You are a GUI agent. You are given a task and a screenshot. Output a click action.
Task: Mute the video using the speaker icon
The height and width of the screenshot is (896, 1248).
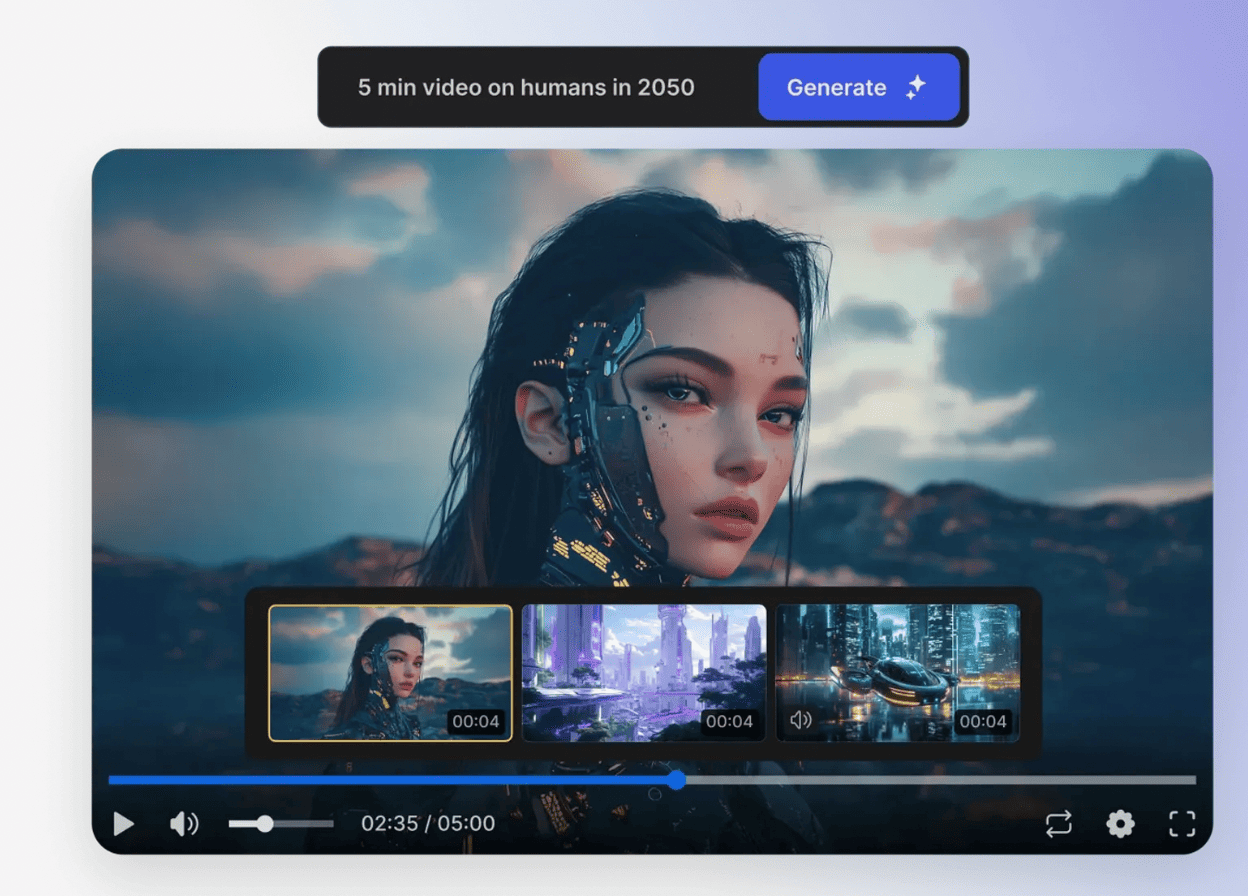[x=184, y=824]
